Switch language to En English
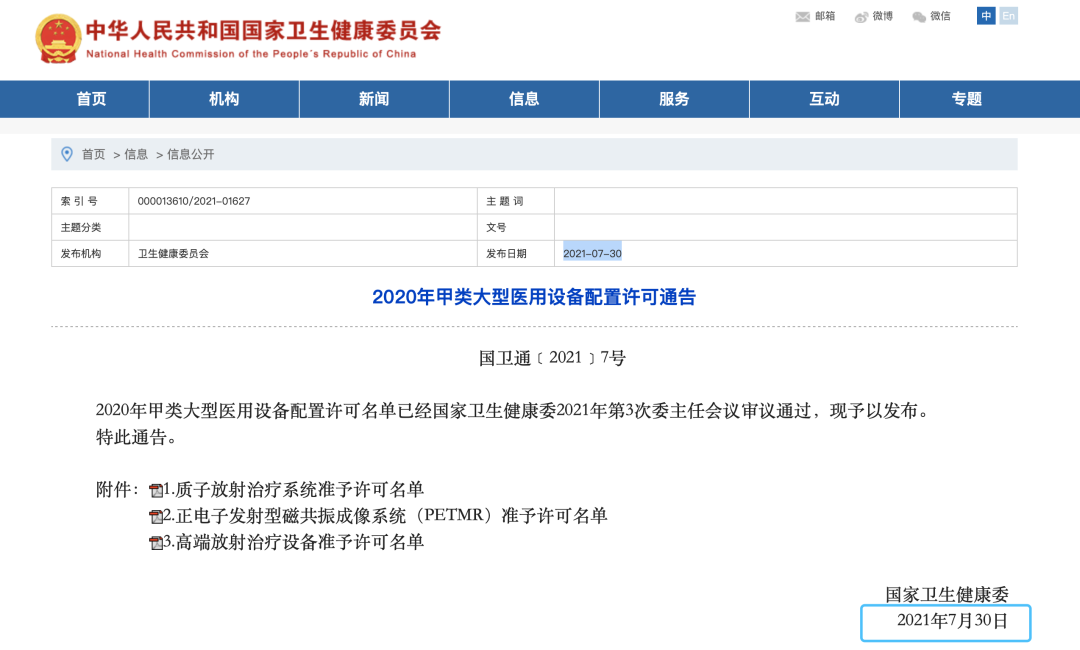The image size is (1080, 650). (1008, 16)
